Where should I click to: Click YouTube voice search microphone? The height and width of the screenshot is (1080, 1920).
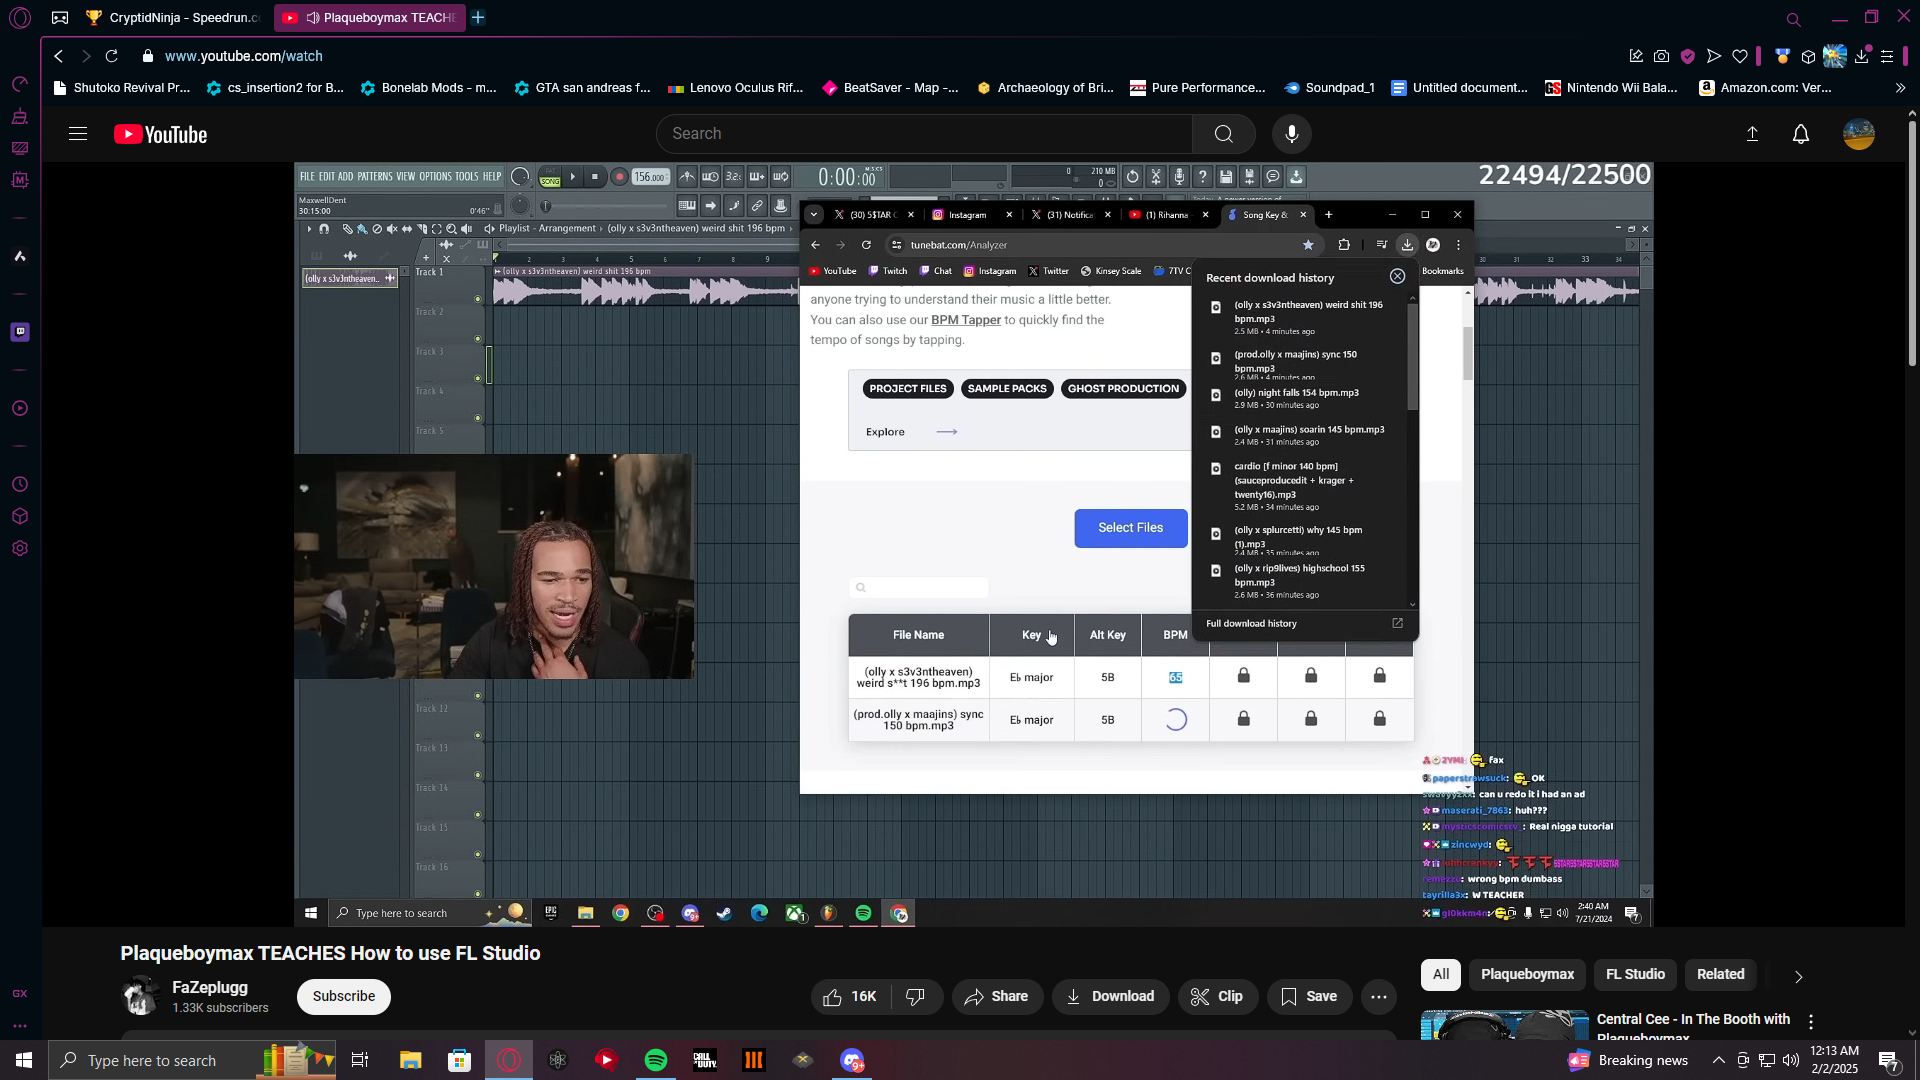click(x=1292, y=134)
